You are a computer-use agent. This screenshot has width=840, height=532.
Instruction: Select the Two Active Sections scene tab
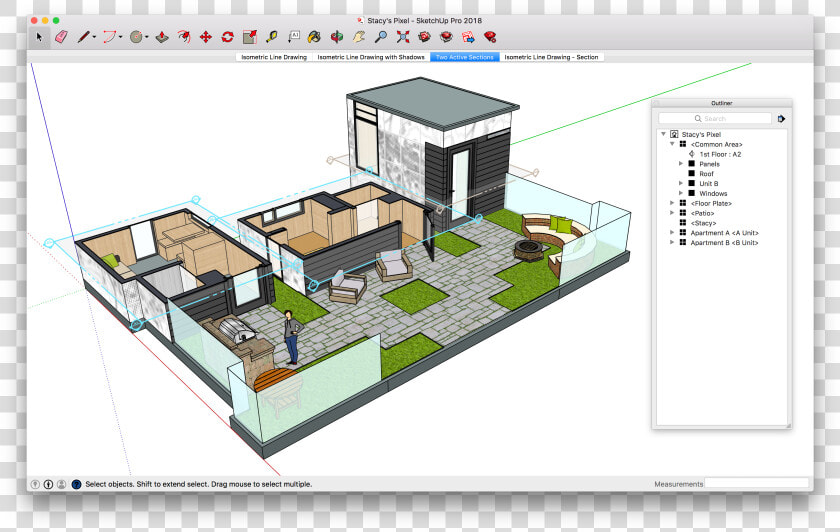coord(464,57)
